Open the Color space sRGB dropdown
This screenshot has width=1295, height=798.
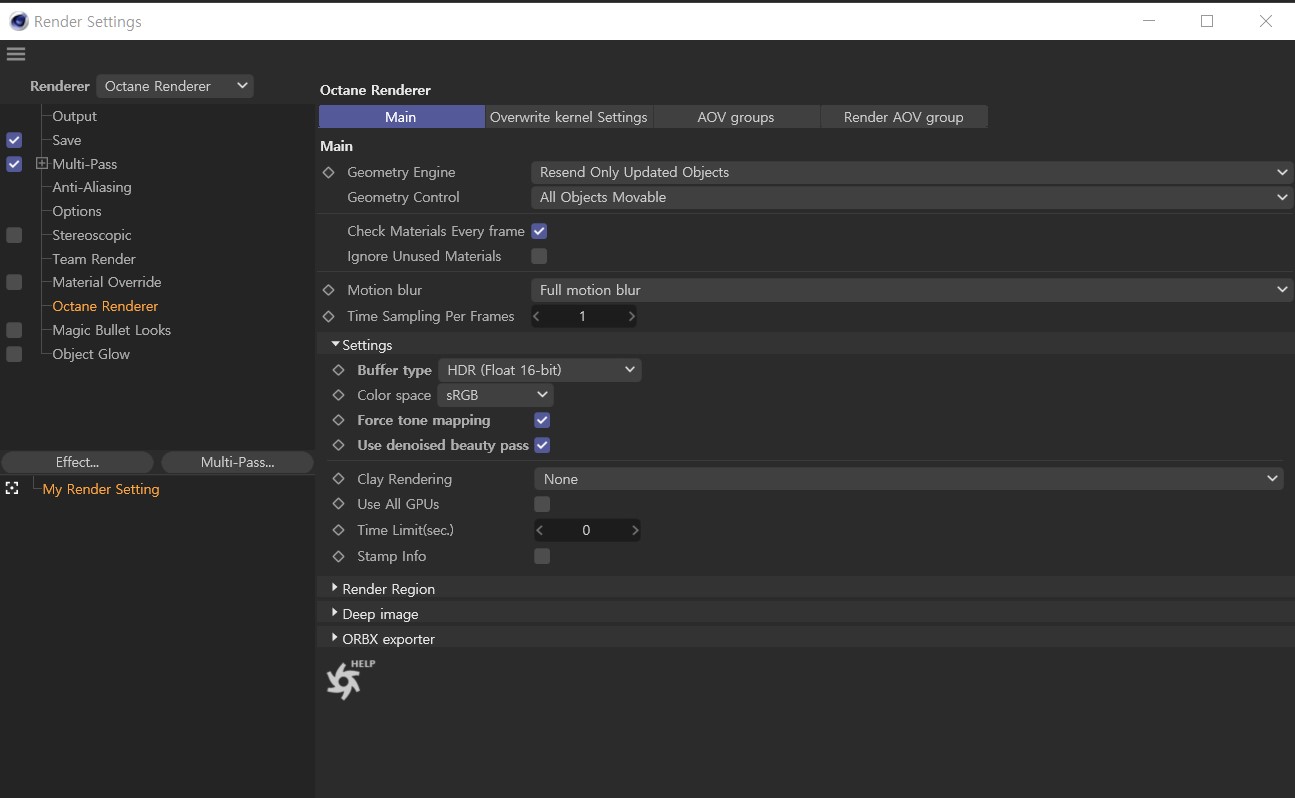click(496, 395)
